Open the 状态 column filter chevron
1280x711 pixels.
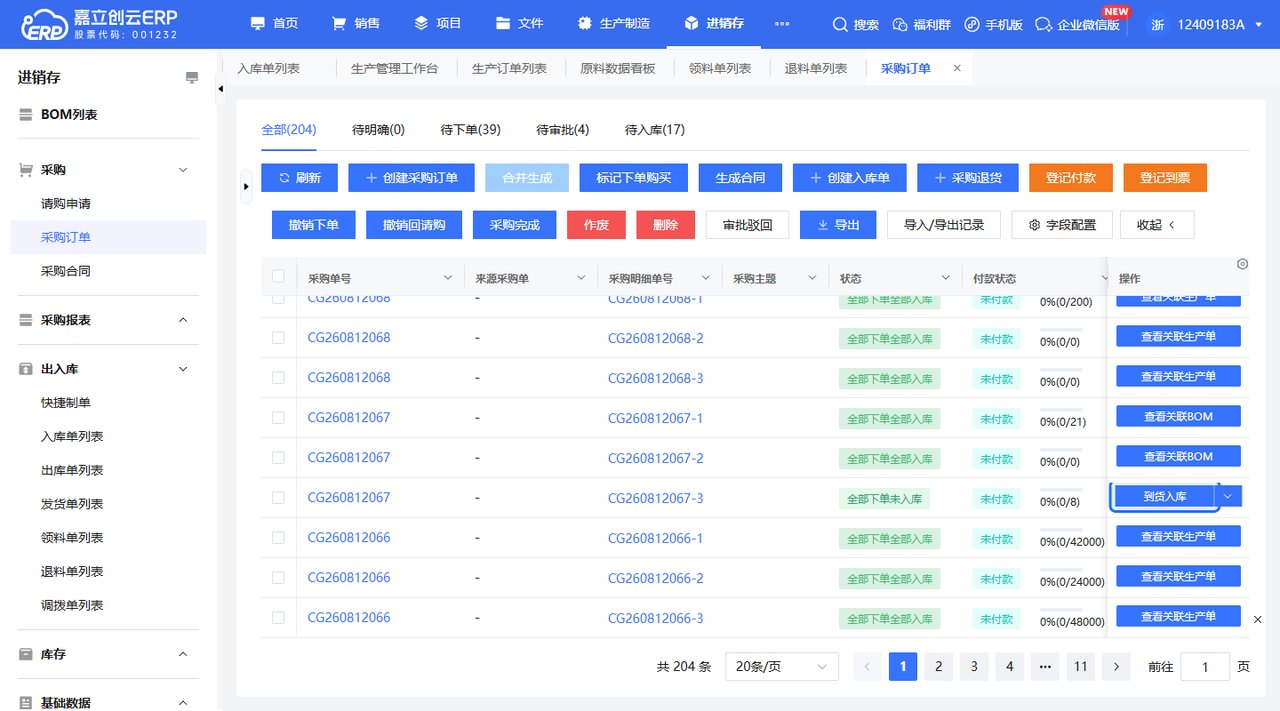tap(945, 278)
